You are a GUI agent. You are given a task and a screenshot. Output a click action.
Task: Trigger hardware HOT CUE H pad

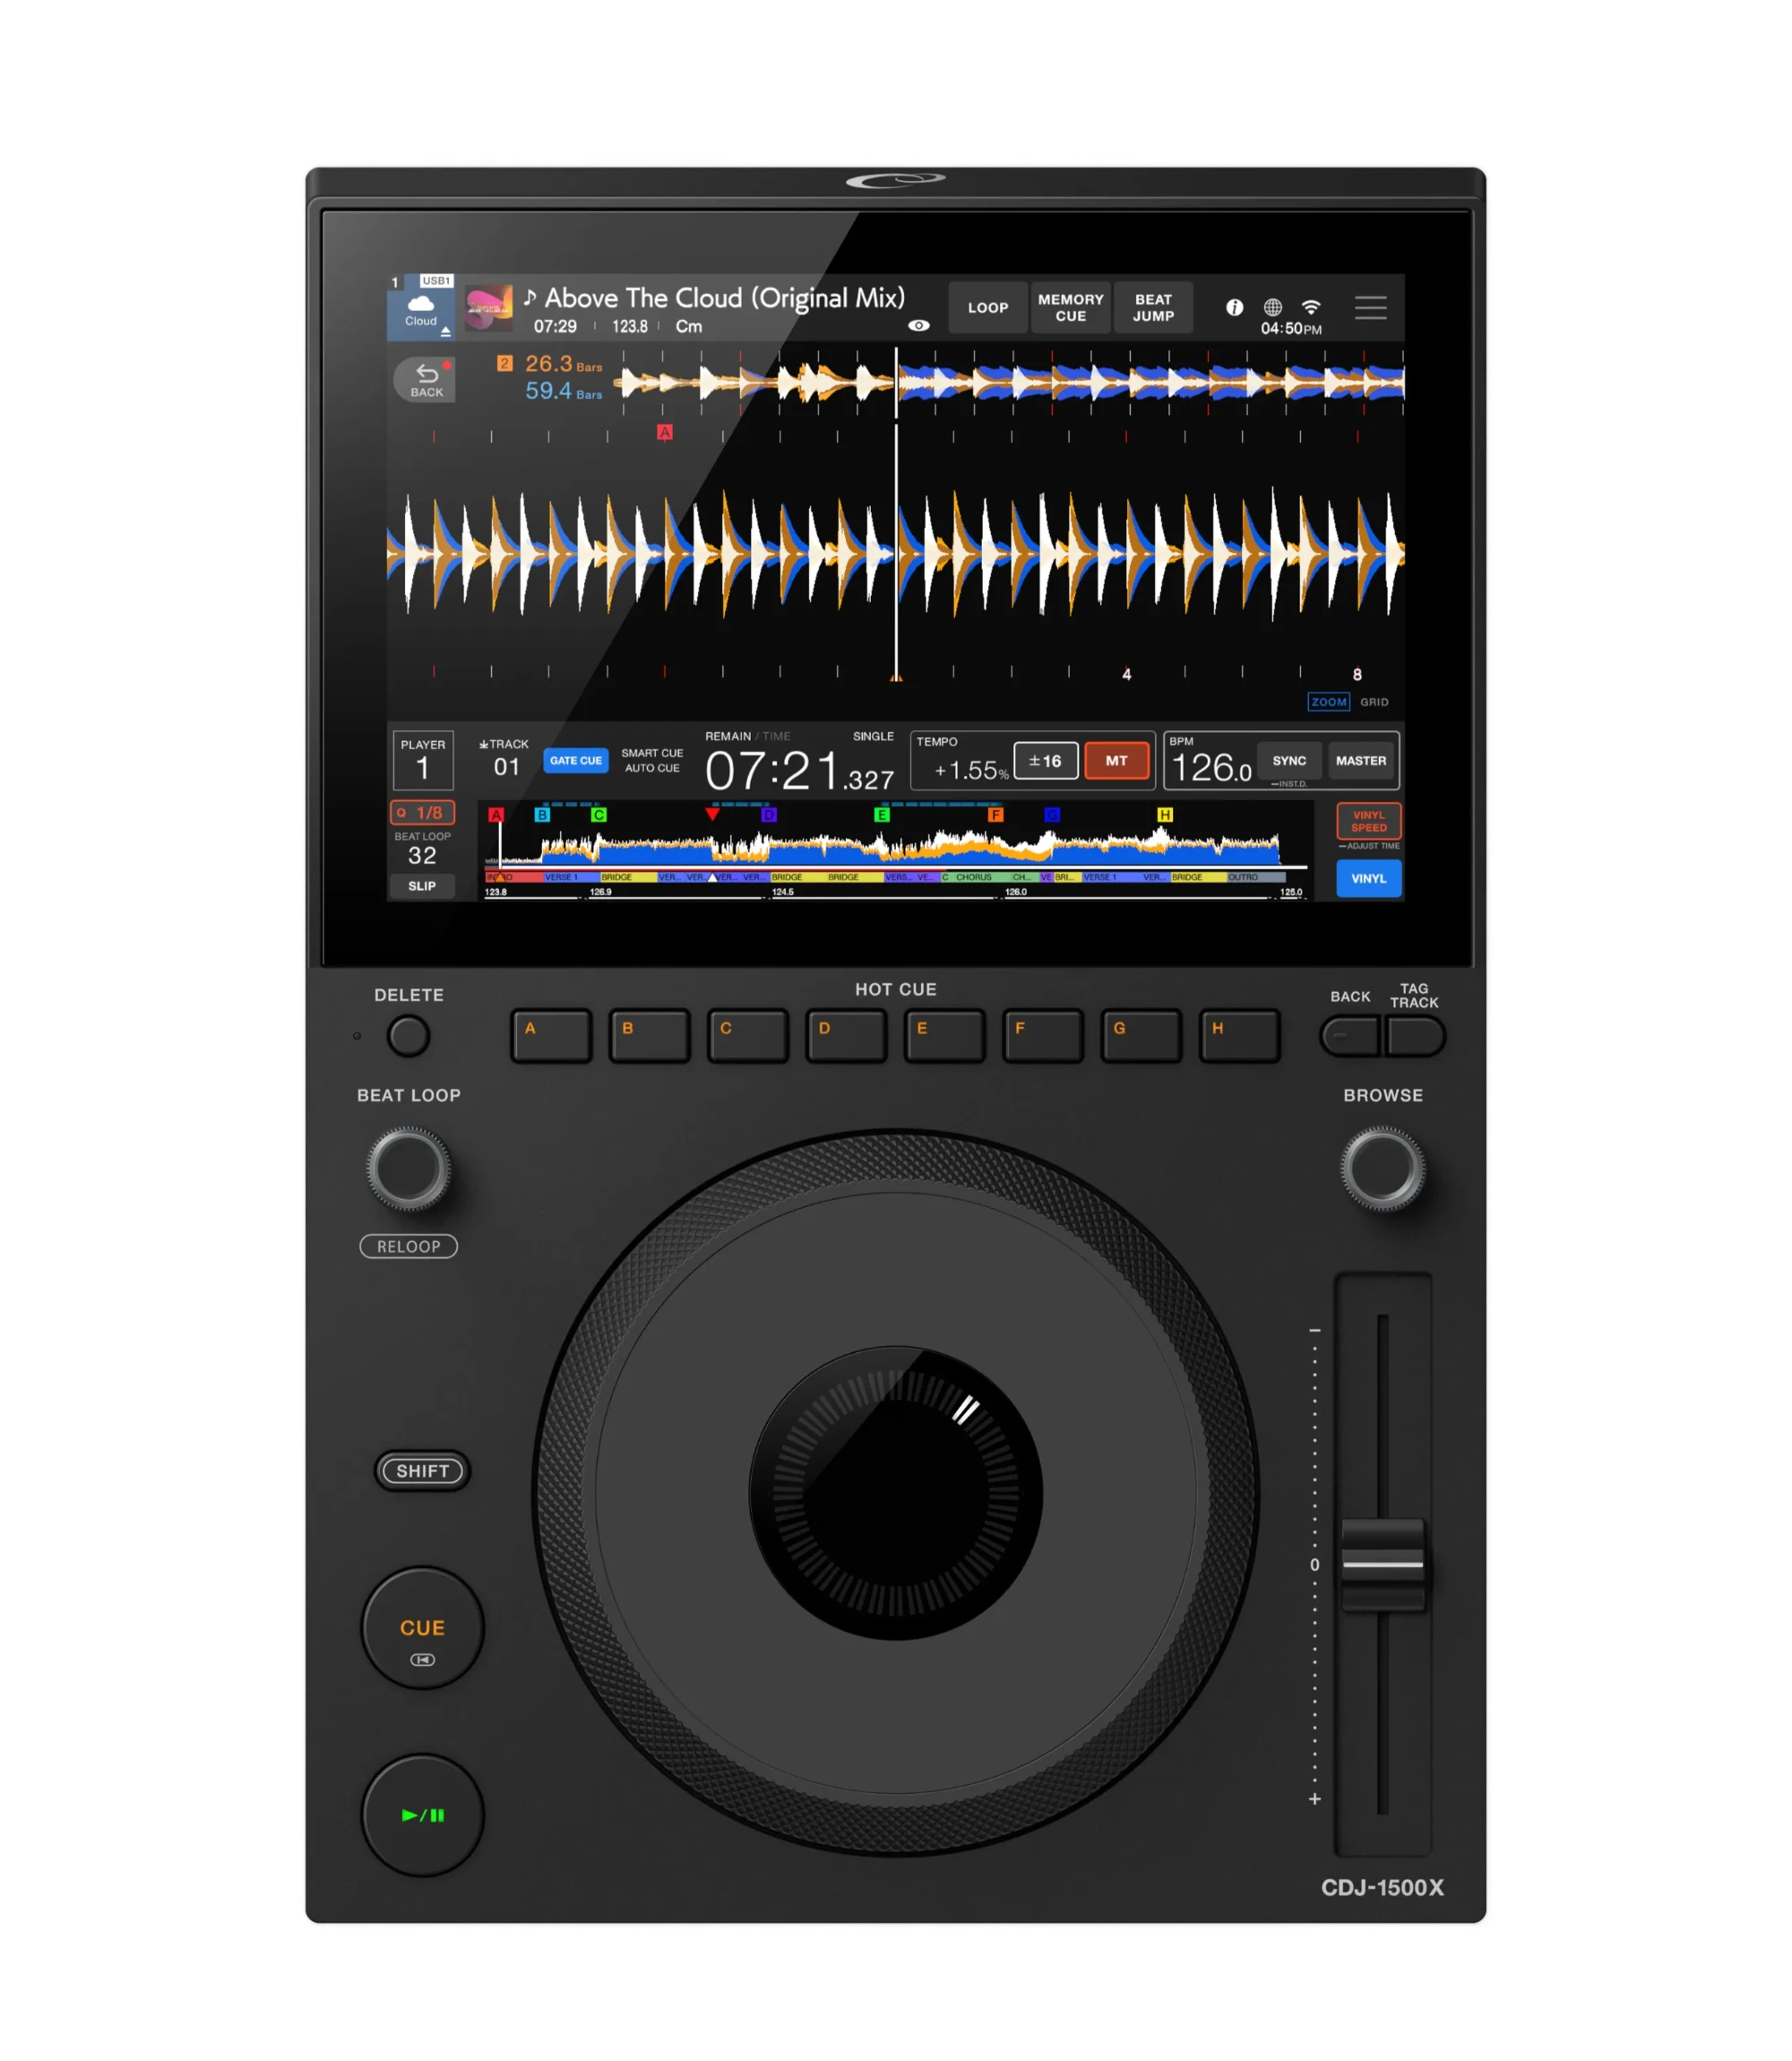(1239, 1035)
